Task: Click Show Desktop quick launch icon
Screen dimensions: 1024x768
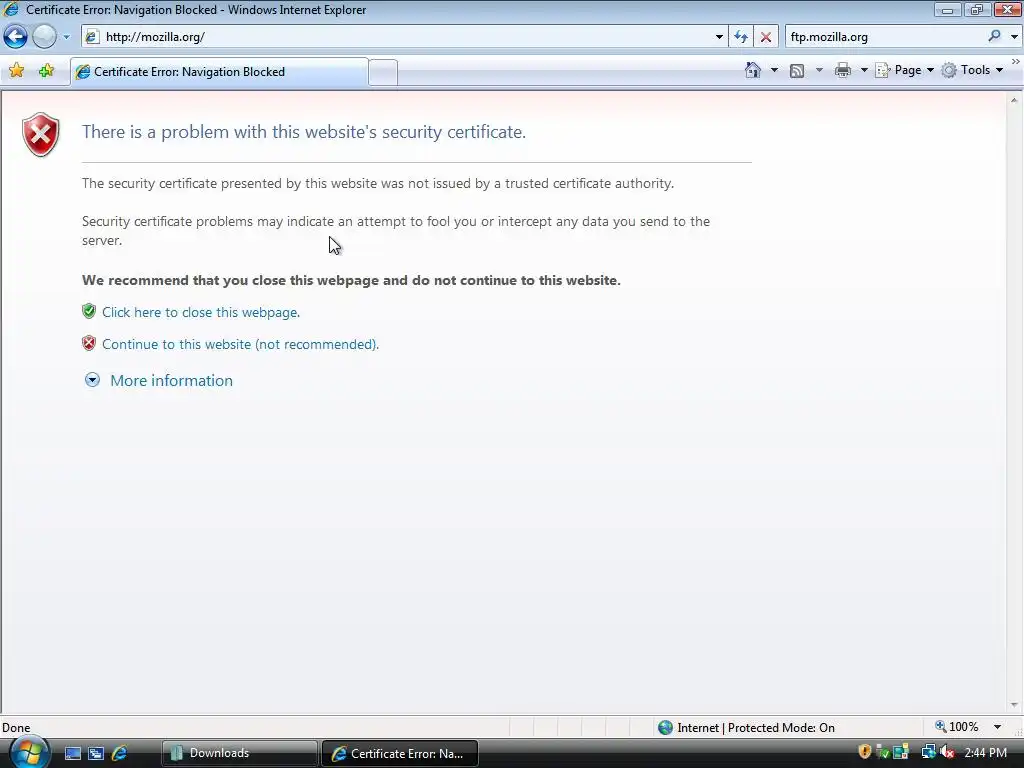Action: click(72, 754)
